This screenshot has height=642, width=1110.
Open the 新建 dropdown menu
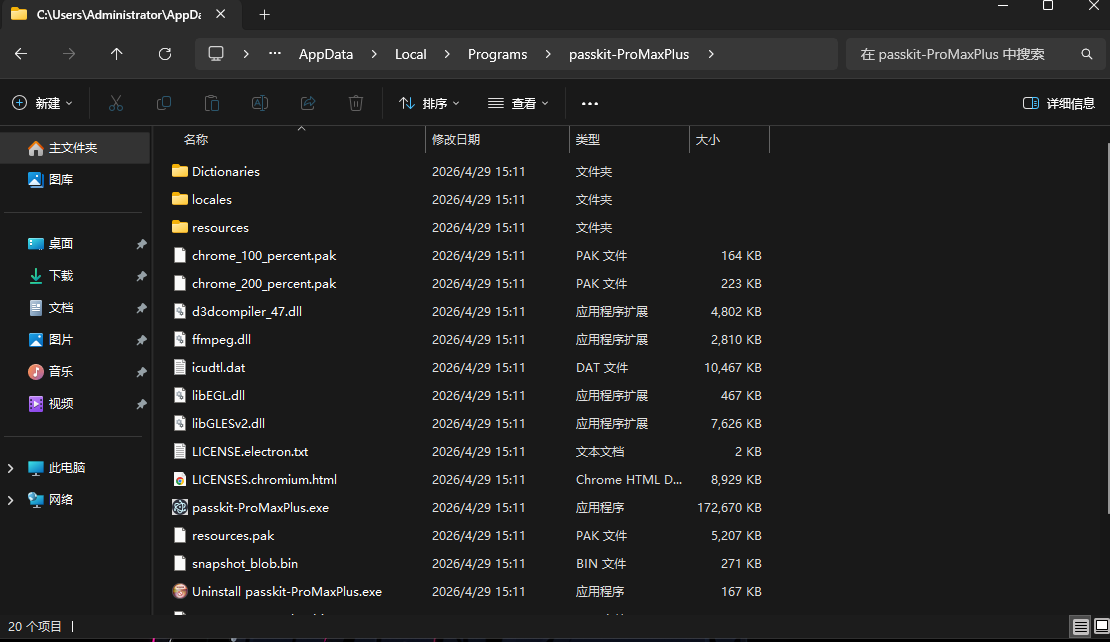point(42,103)
